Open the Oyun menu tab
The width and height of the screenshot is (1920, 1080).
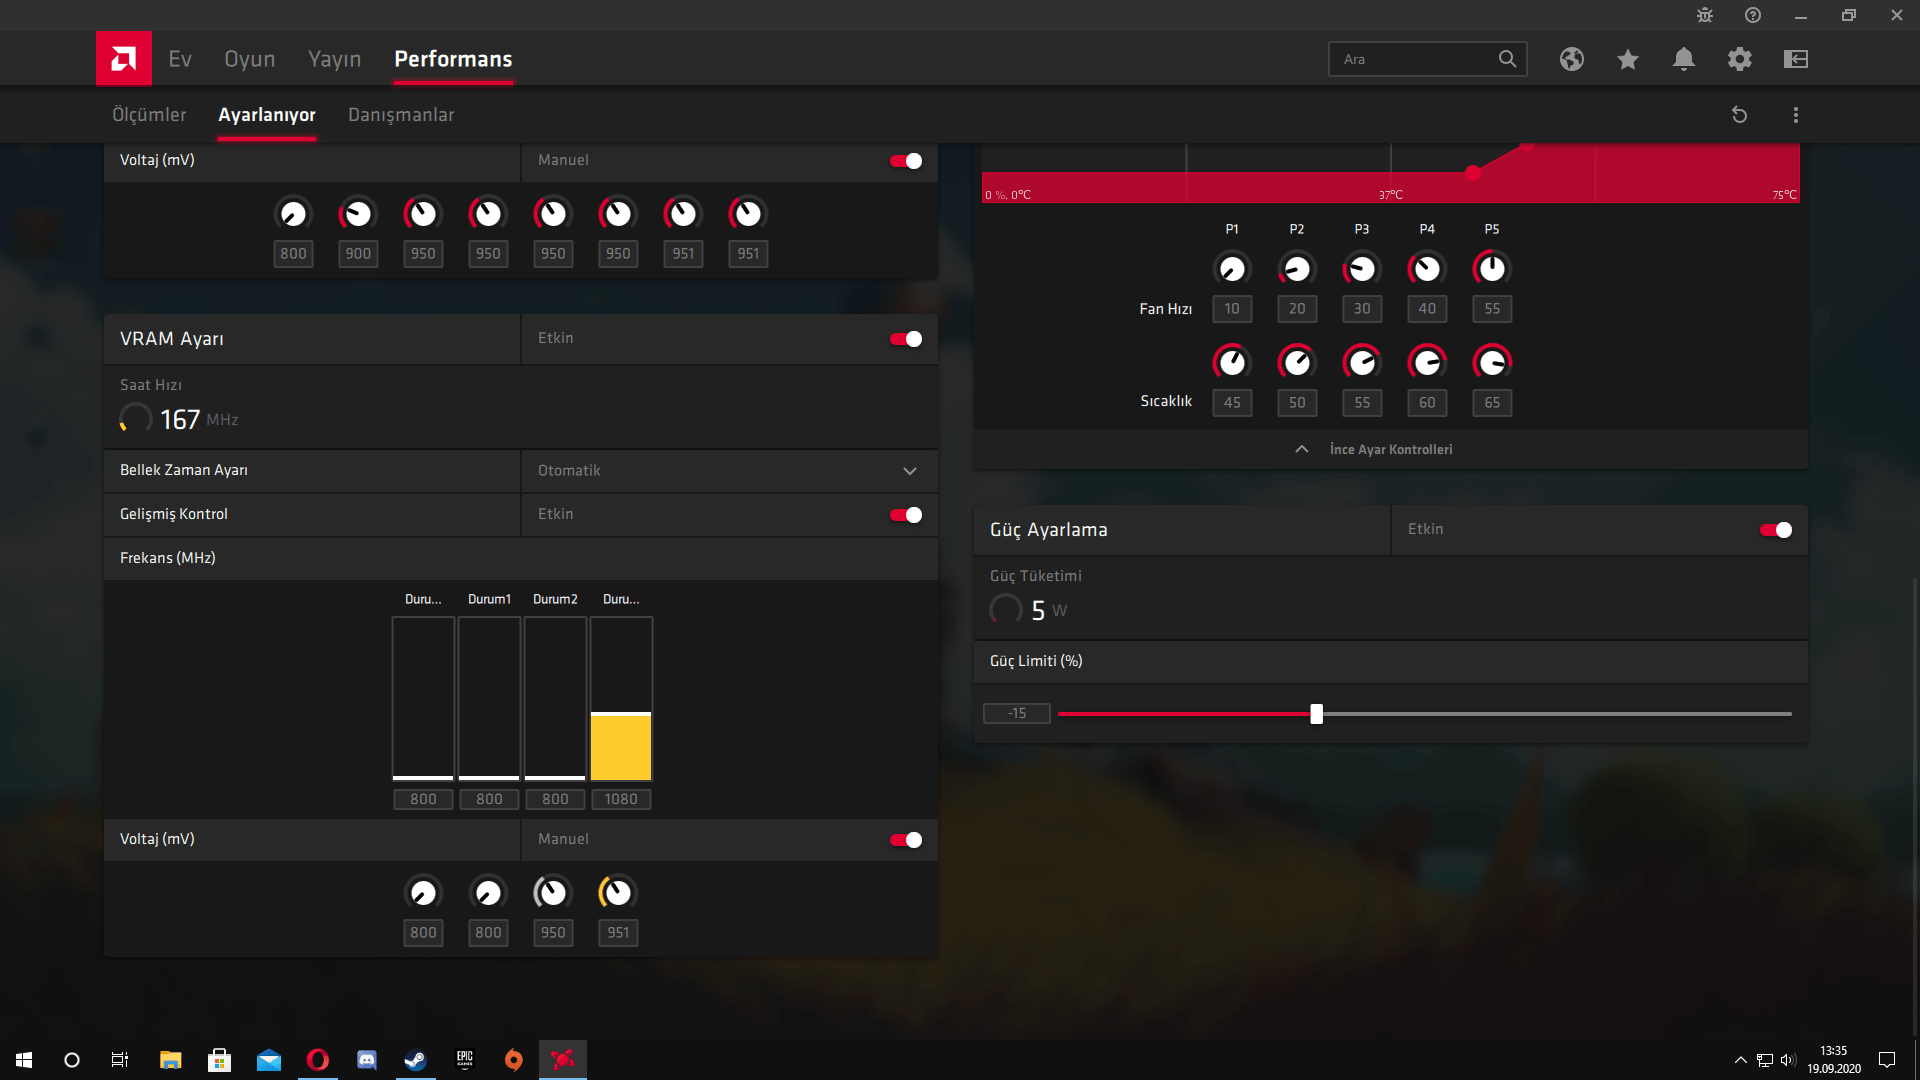[249, 59]
